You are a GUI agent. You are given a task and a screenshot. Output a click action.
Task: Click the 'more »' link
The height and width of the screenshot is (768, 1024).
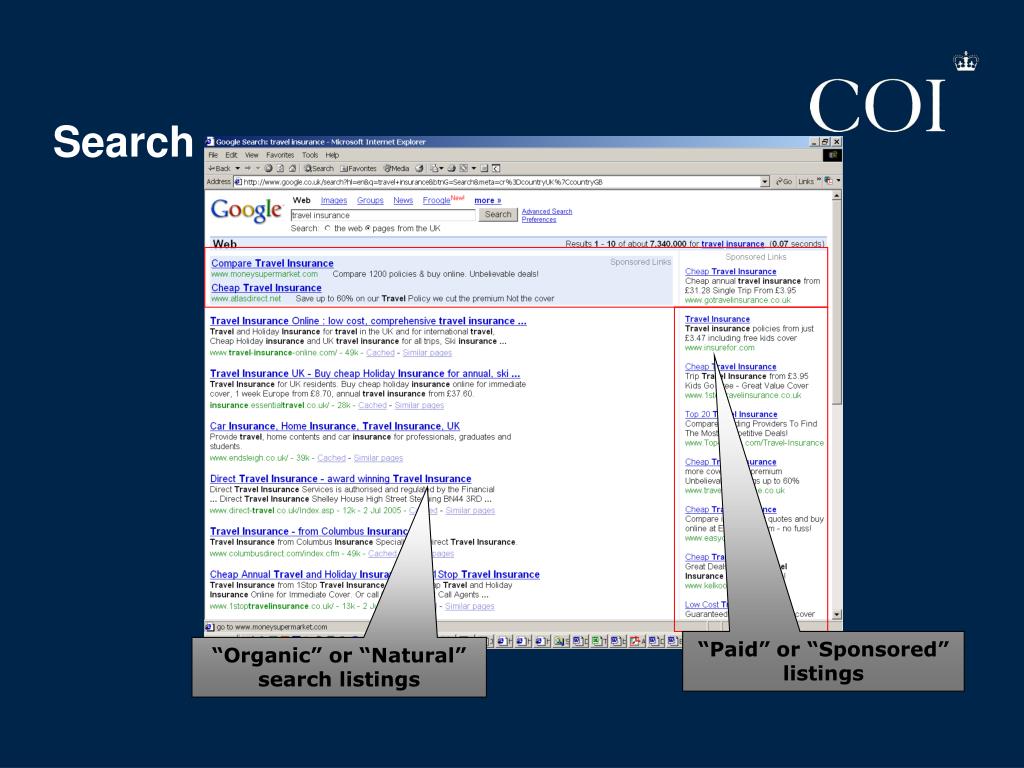tap(487, 200)
